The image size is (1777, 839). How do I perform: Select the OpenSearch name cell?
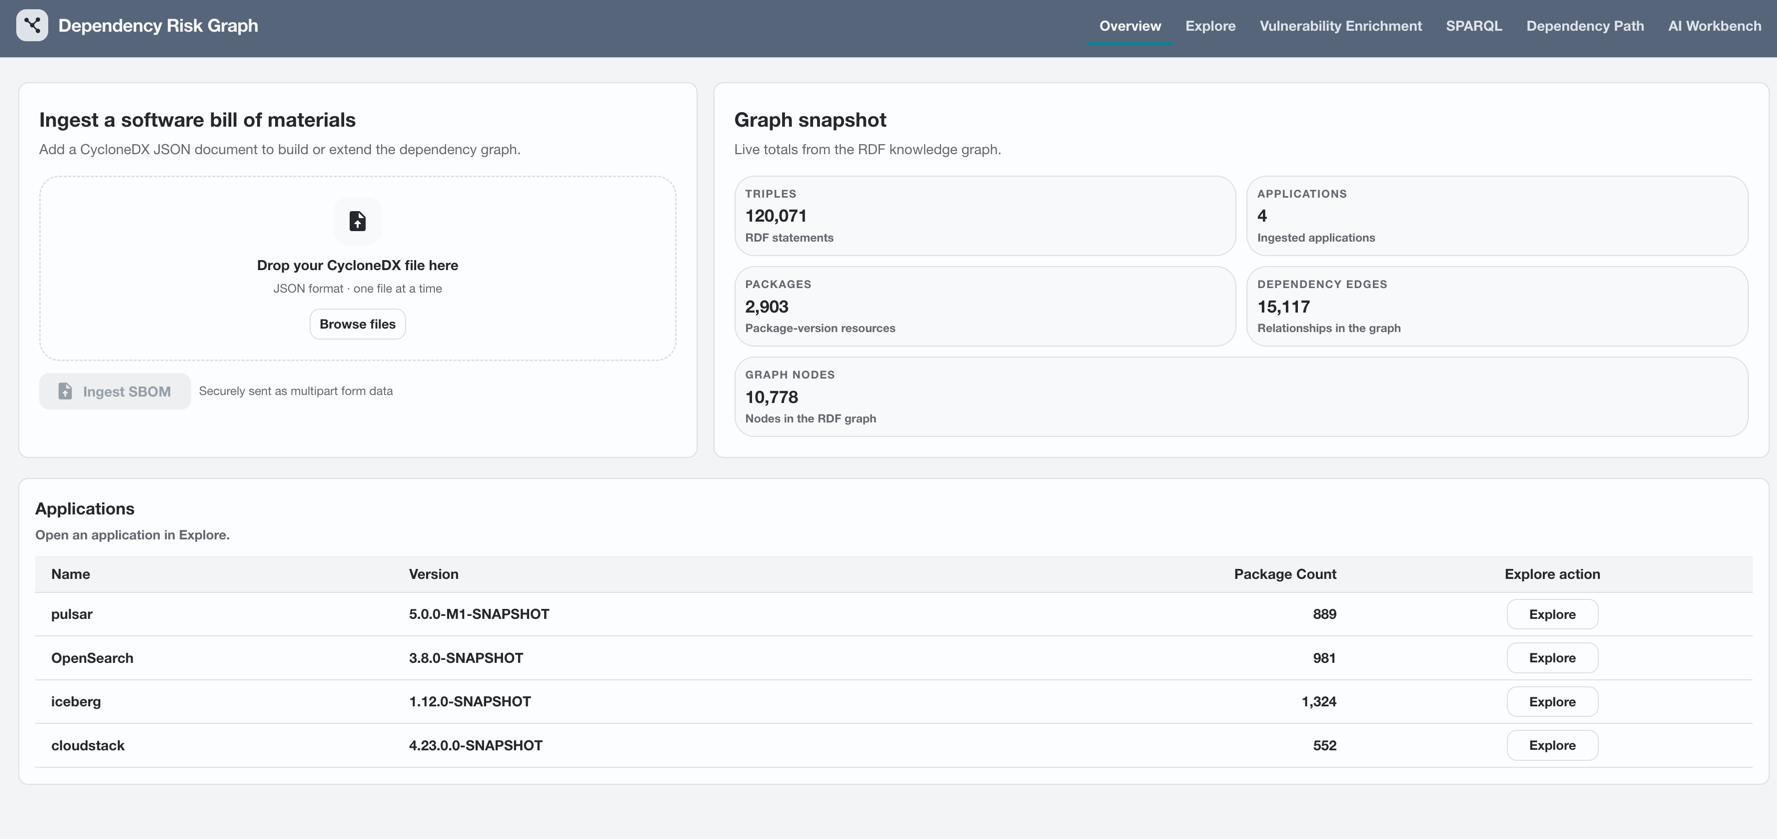(92, 658)
